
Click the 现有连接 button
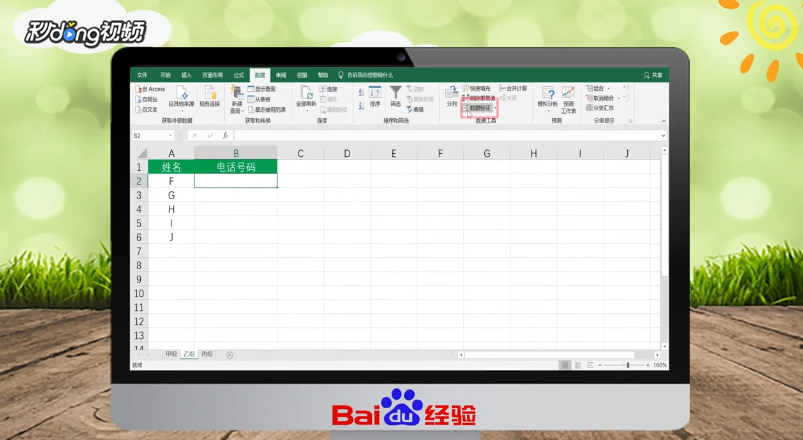pyautogui.click(x=209, y=97)
